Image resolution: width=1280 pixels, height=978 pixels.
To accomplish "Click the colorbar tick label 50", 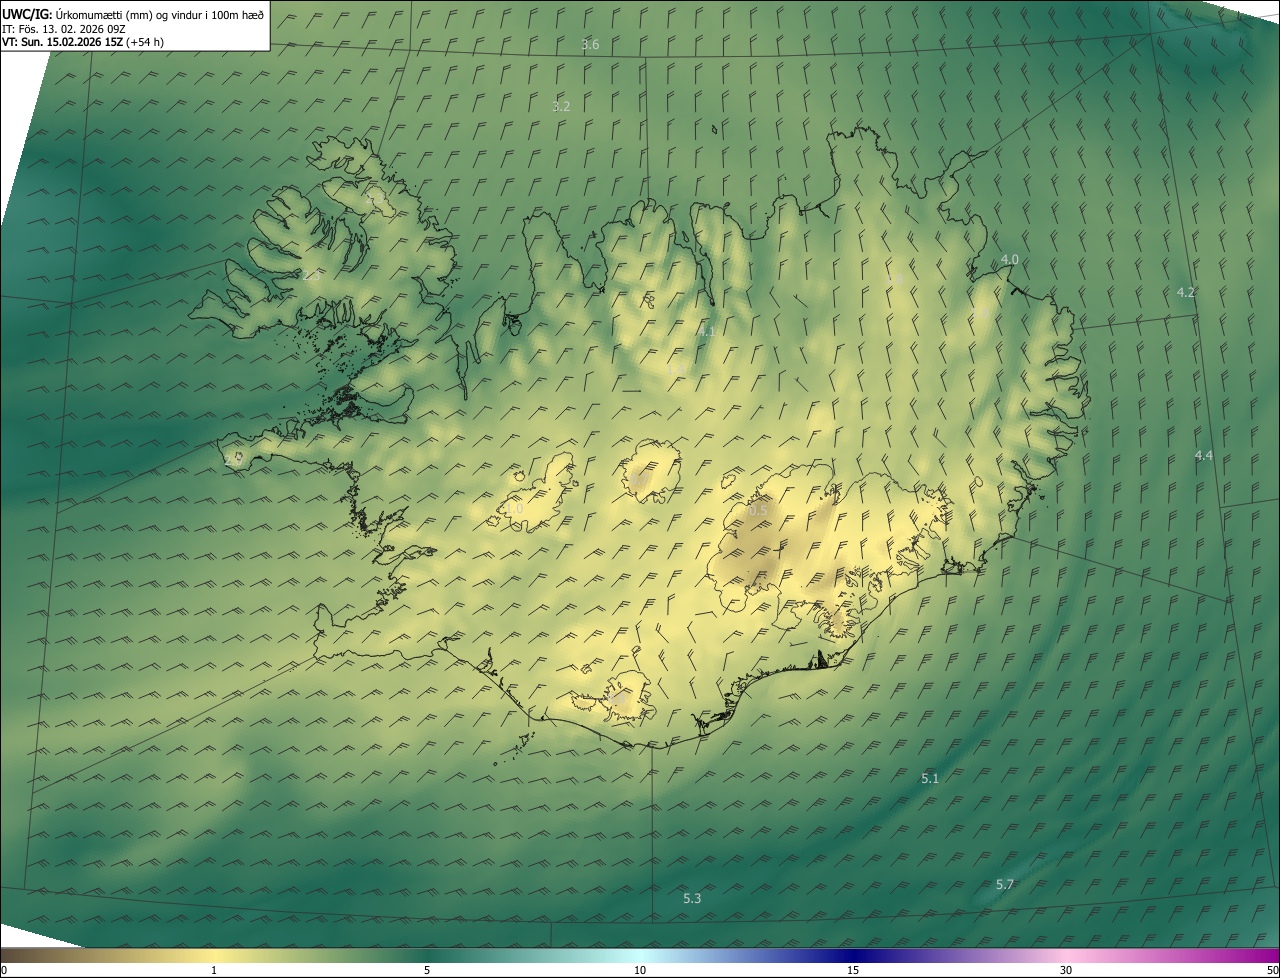I will tap(1273, 971).
